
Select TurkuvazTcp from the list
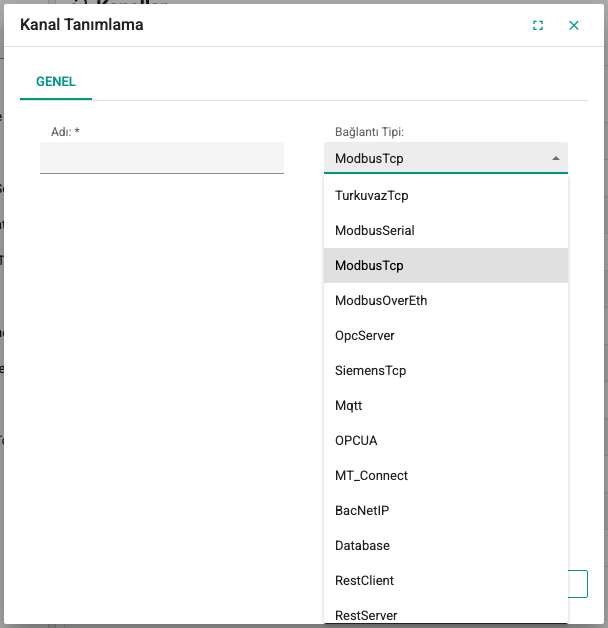coord(446,195)
